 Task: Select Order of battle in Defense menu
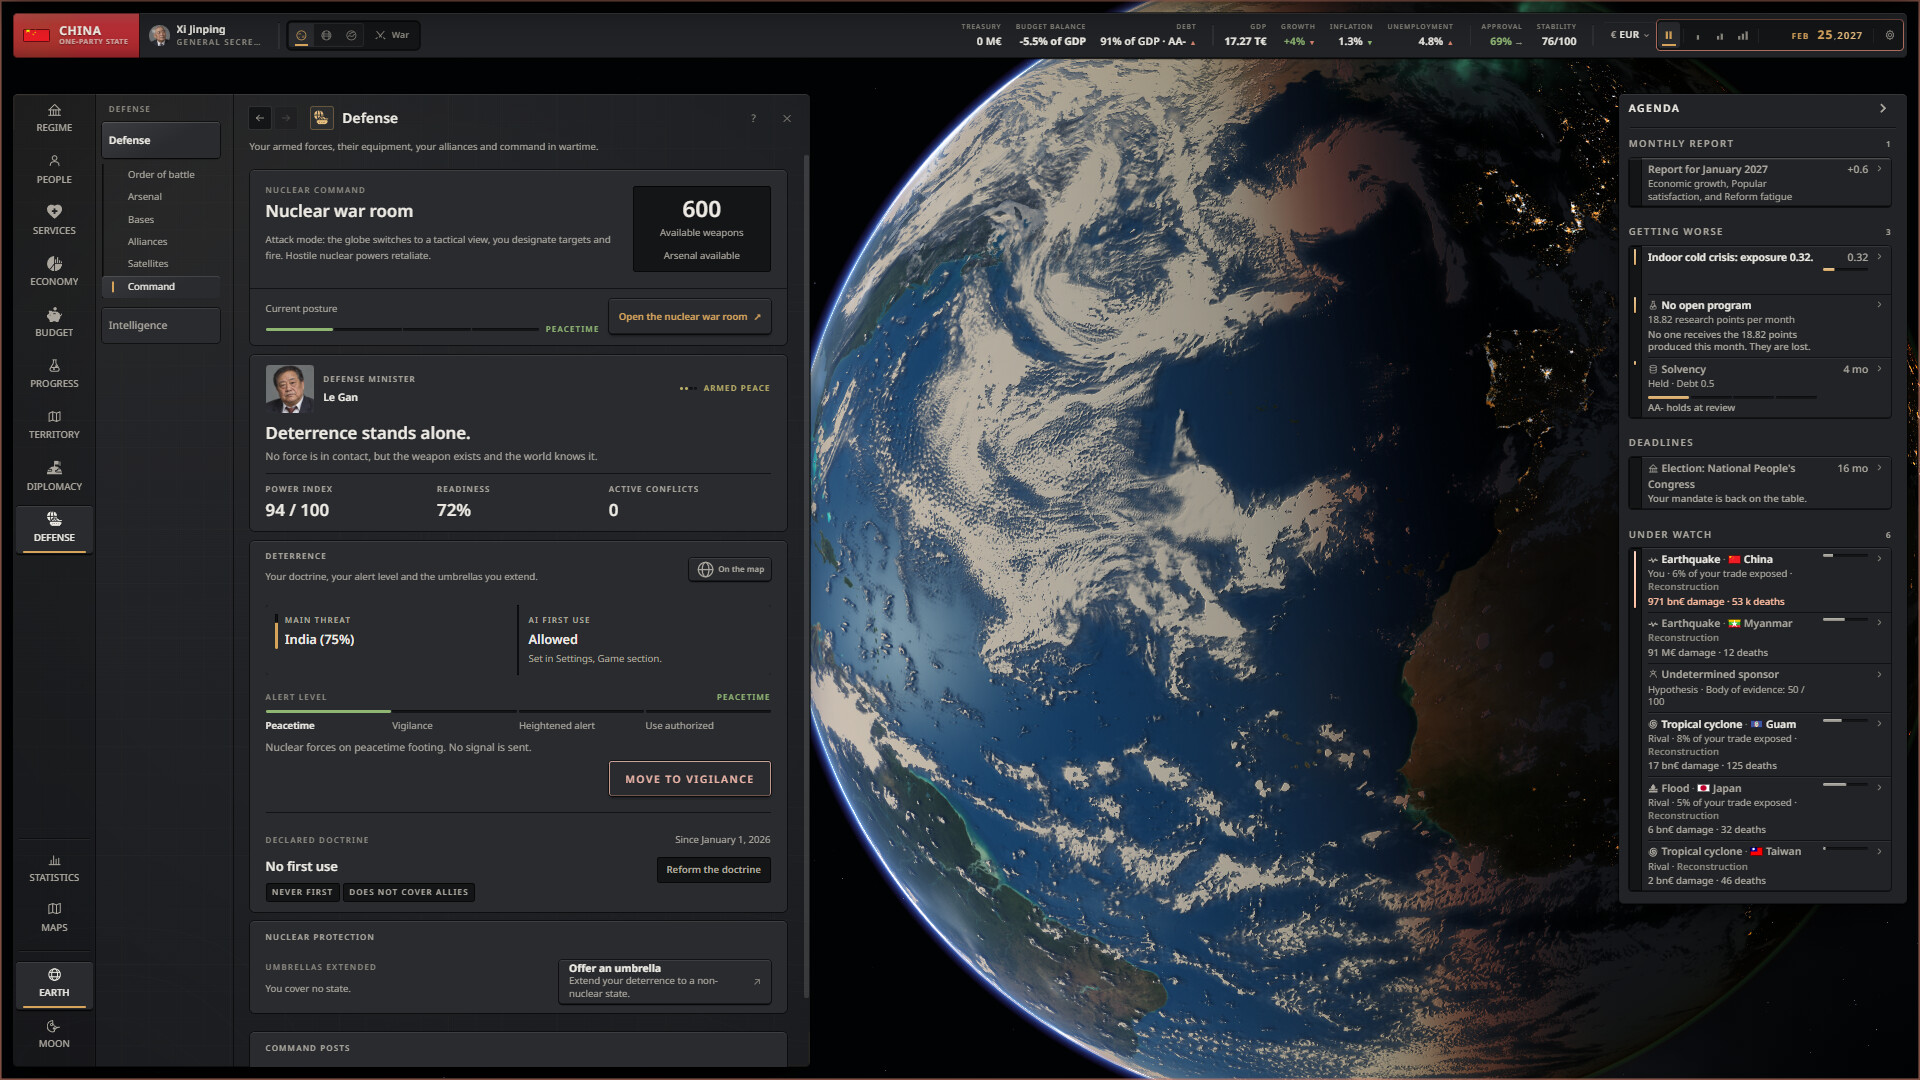[x=161, y=174]
